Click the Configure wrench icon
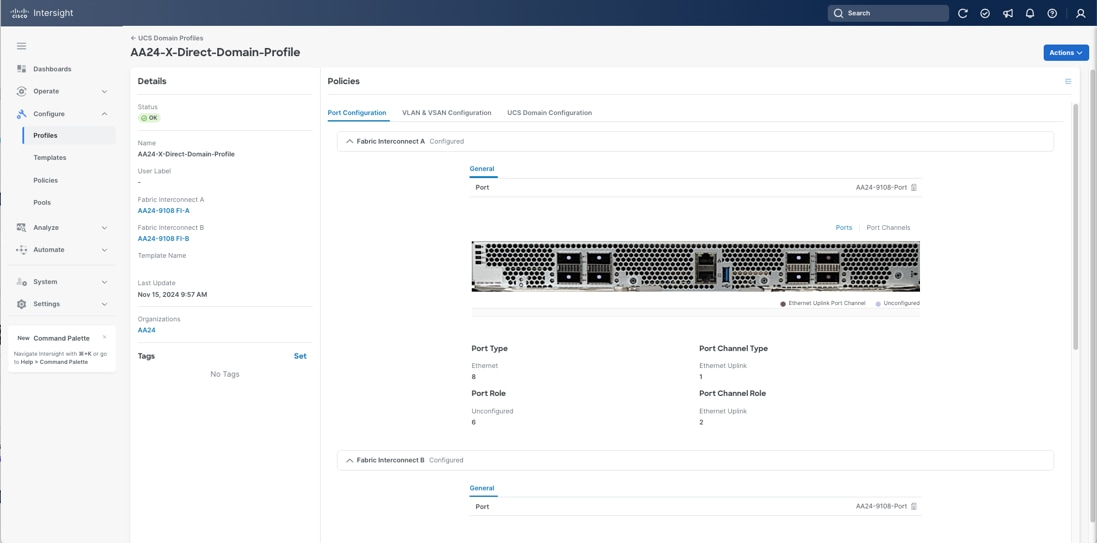This screenshot has height=543, width=1097. coord(21,113)
